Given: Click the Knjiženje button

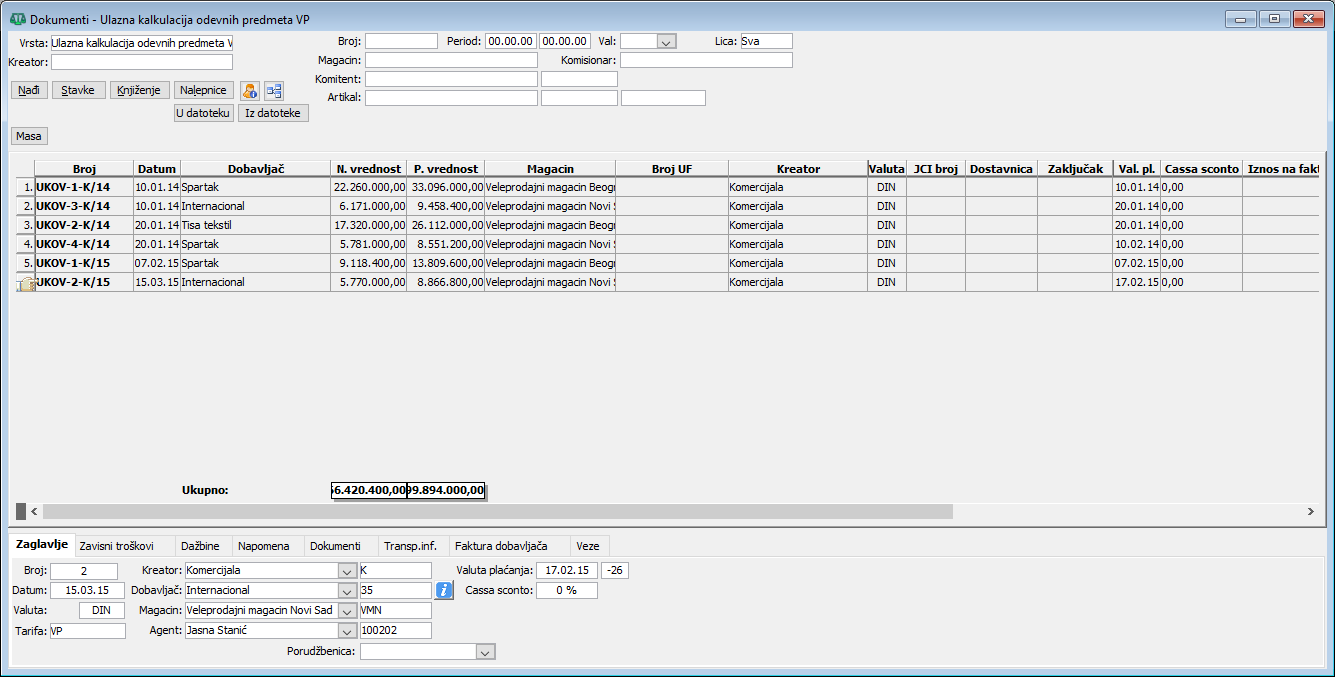Looking at the screenshot, I should (139, 90).
